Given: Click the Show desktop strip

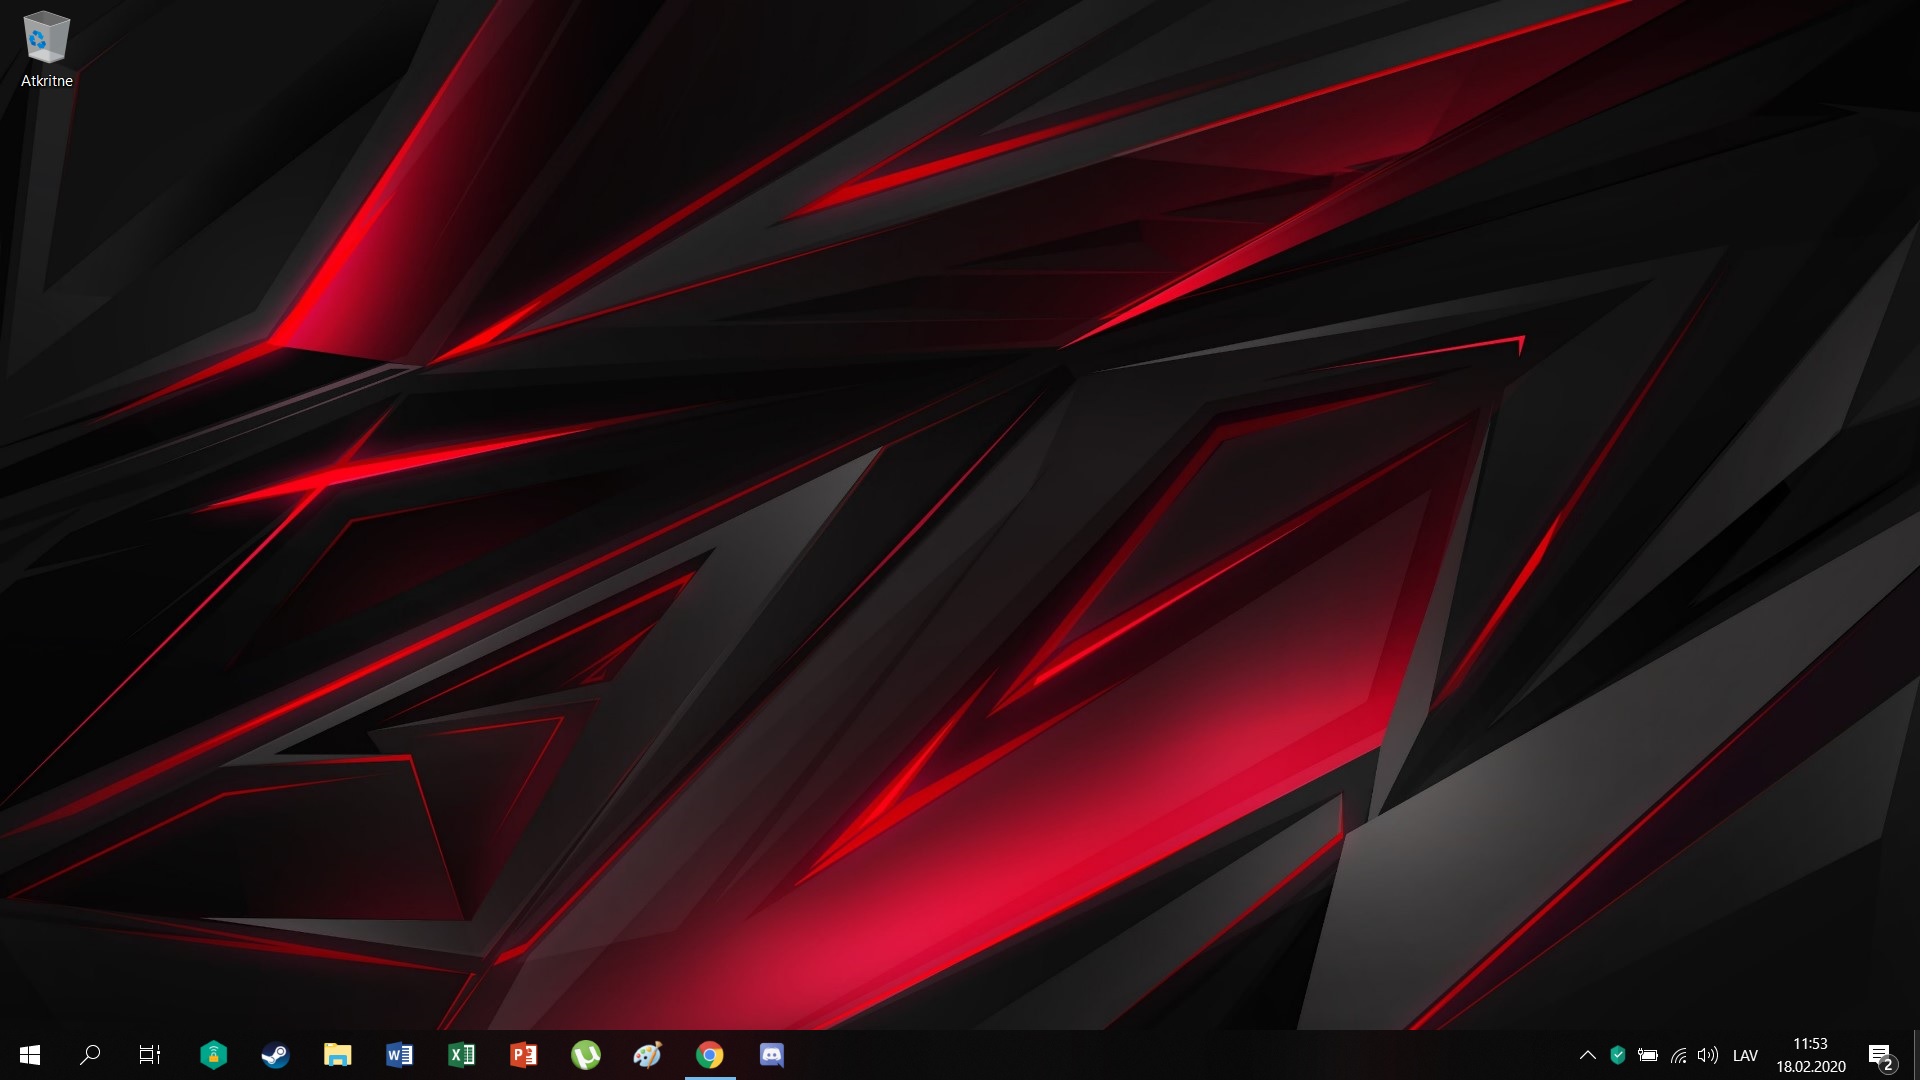Looking at the screenshot, I should click(1917, 1055).
